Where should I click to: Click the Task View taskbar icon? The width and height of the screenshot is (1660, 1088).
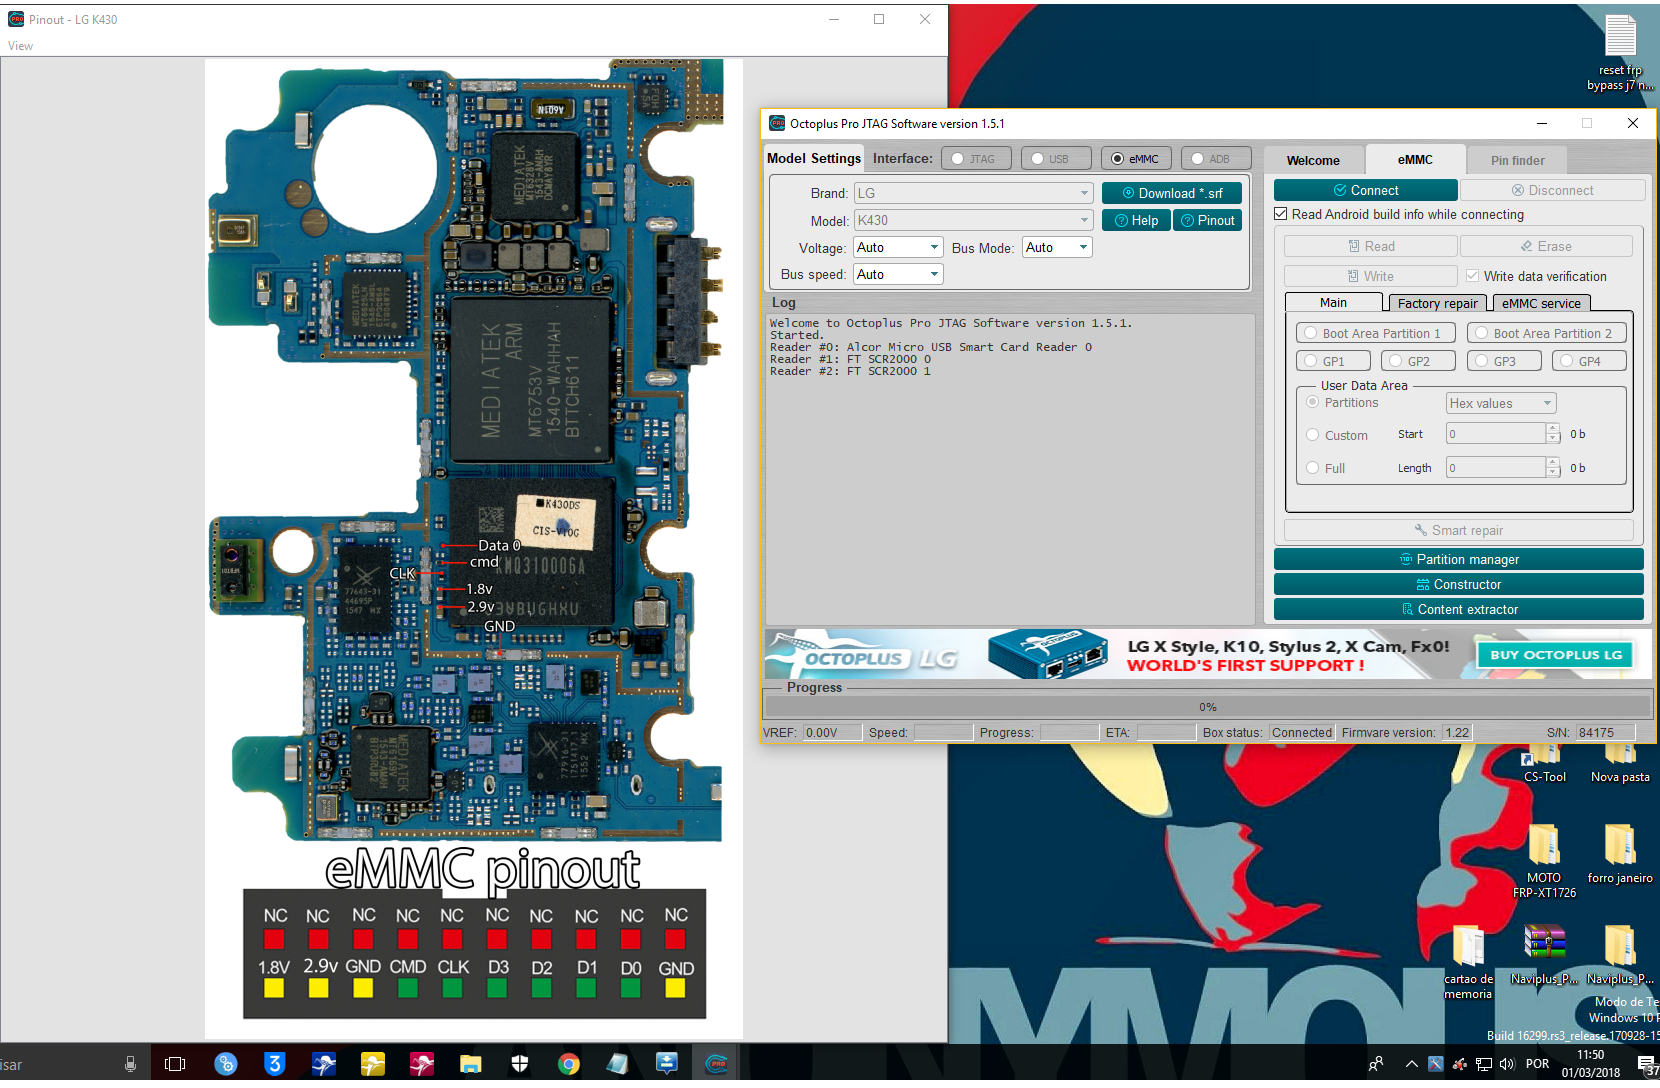coord(175,1064)
